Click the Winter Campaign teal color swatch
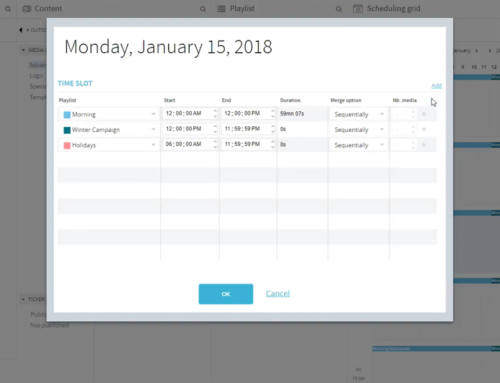 67,130
